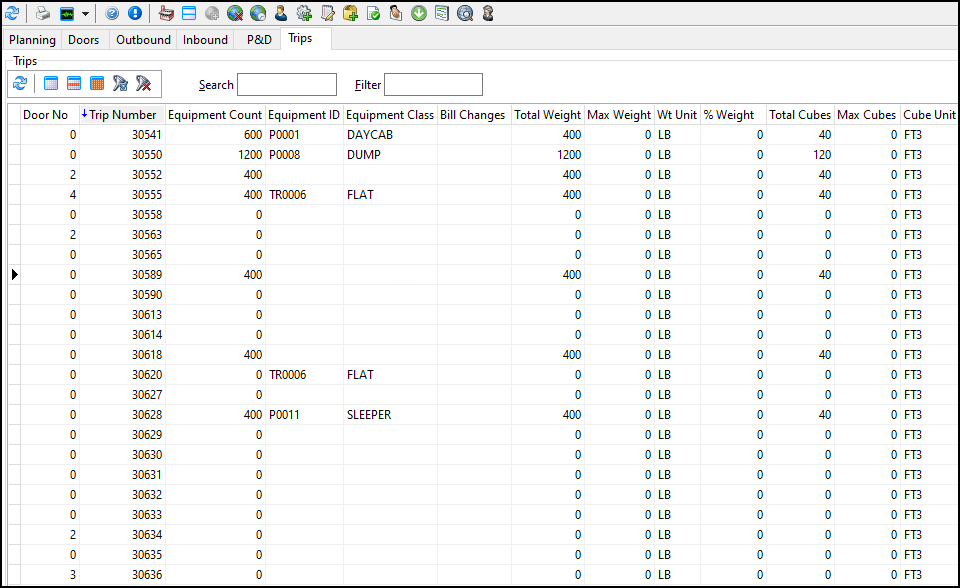The height and width of the screenshot is (588, 960).
Task: Switch to the Doors tab
Action: pyautogui.click(x=84, y=40)
